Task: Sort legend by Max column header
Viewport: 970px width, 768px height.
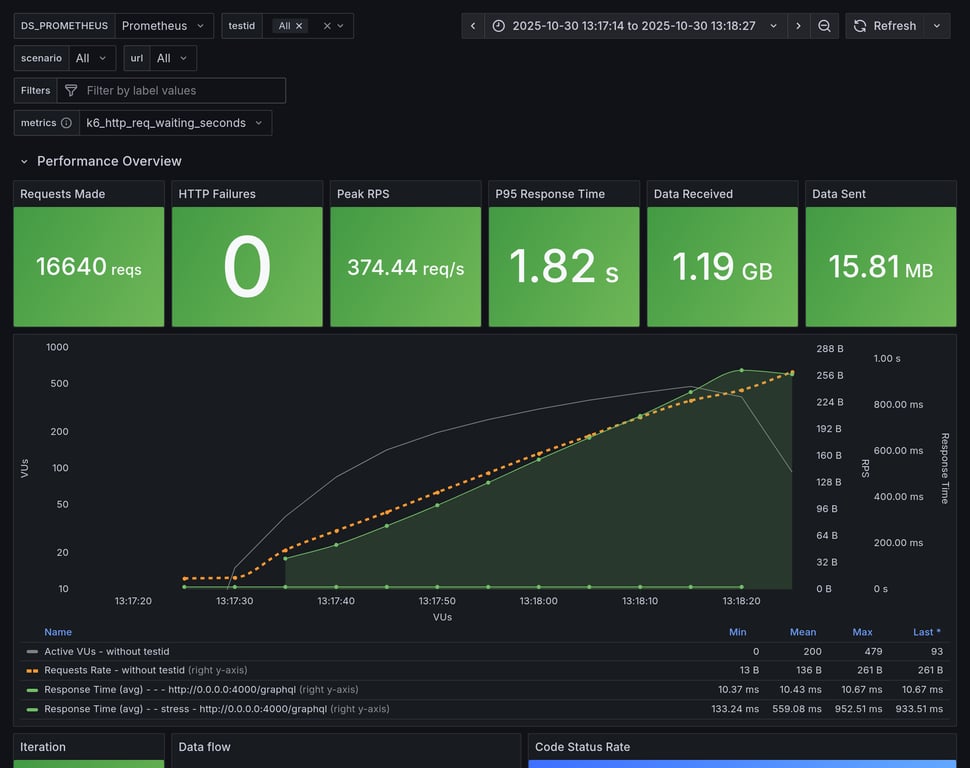Action: pyautogui.click(x=862, y=632)
